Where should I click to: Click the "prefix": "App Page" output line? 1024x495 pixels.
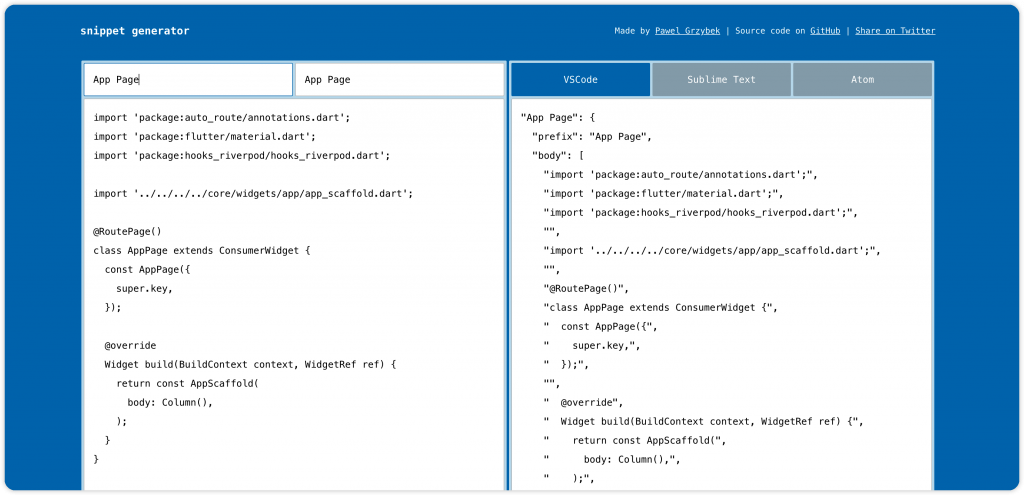point(592,136)
